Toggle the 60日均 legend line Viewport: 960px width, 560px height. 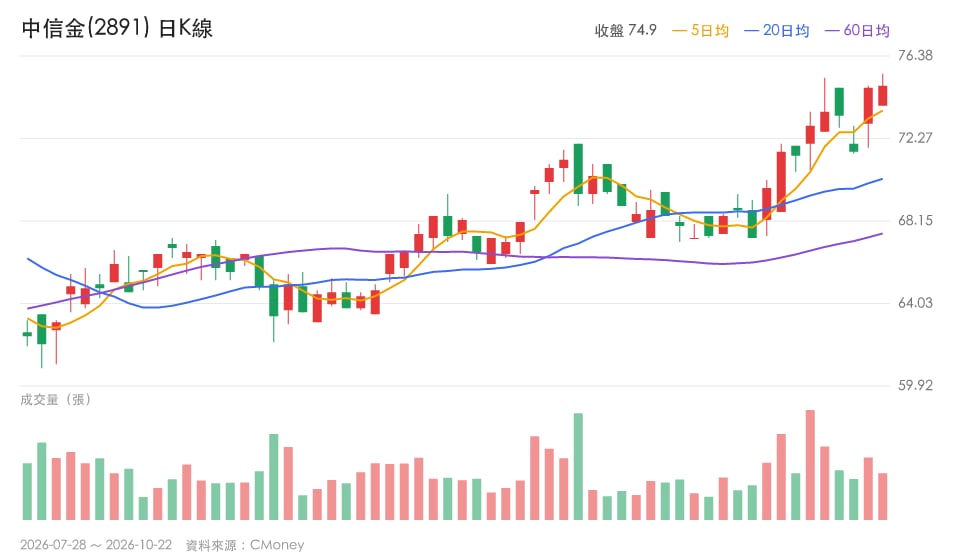(857, 31)
